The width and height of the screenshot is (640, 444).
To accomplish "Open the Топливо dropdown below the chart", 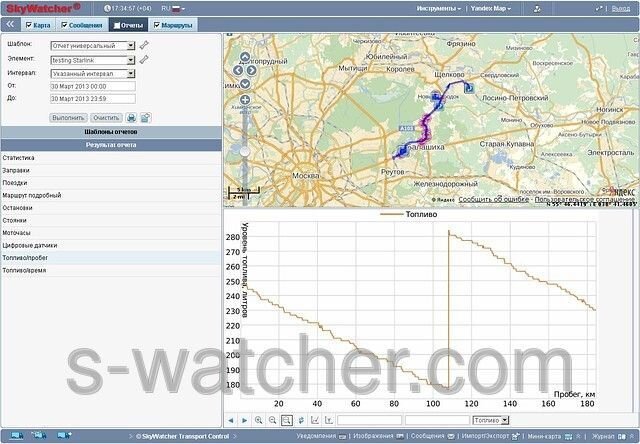I will coord(504,420).
